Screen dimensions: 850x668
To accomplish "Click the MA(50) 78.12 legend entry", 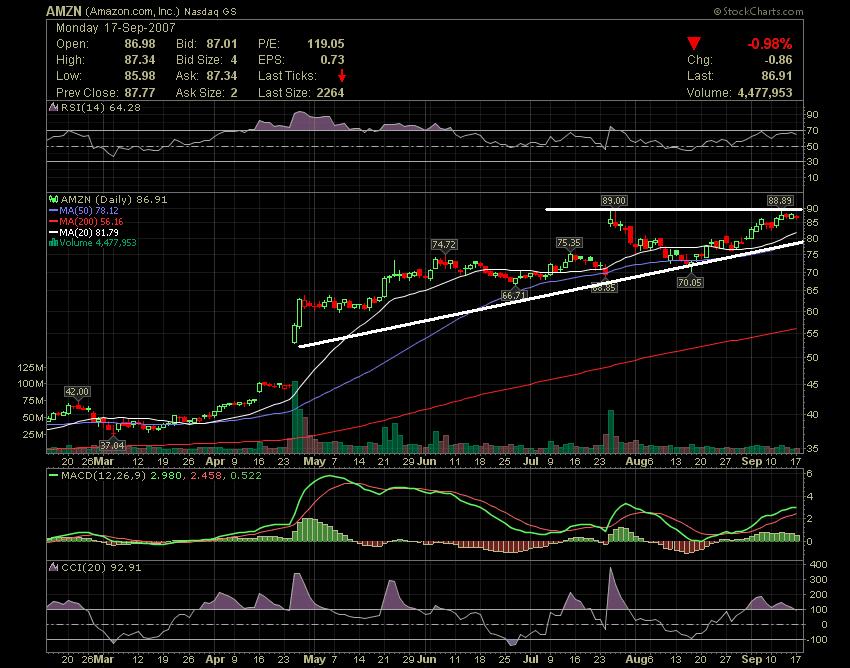I will click(x=83, y=210).
